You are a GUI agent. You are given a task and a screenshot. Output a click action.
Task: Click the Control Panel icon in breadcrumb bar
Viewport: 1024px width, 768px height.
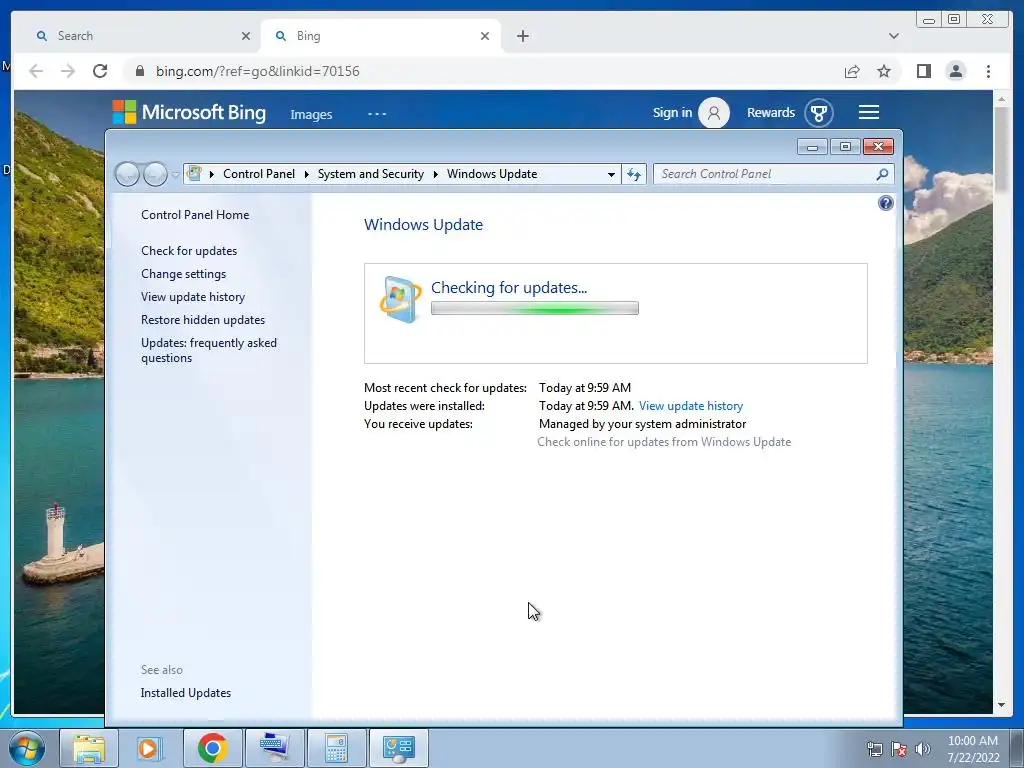coord(194,174)
